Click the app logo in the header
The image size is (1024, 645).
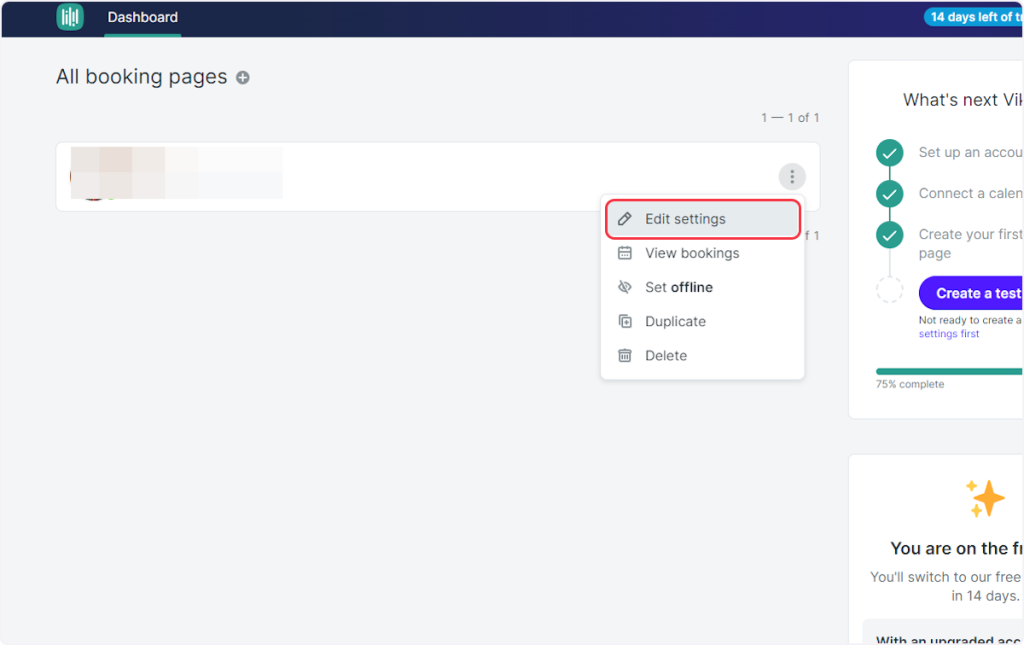70,17
